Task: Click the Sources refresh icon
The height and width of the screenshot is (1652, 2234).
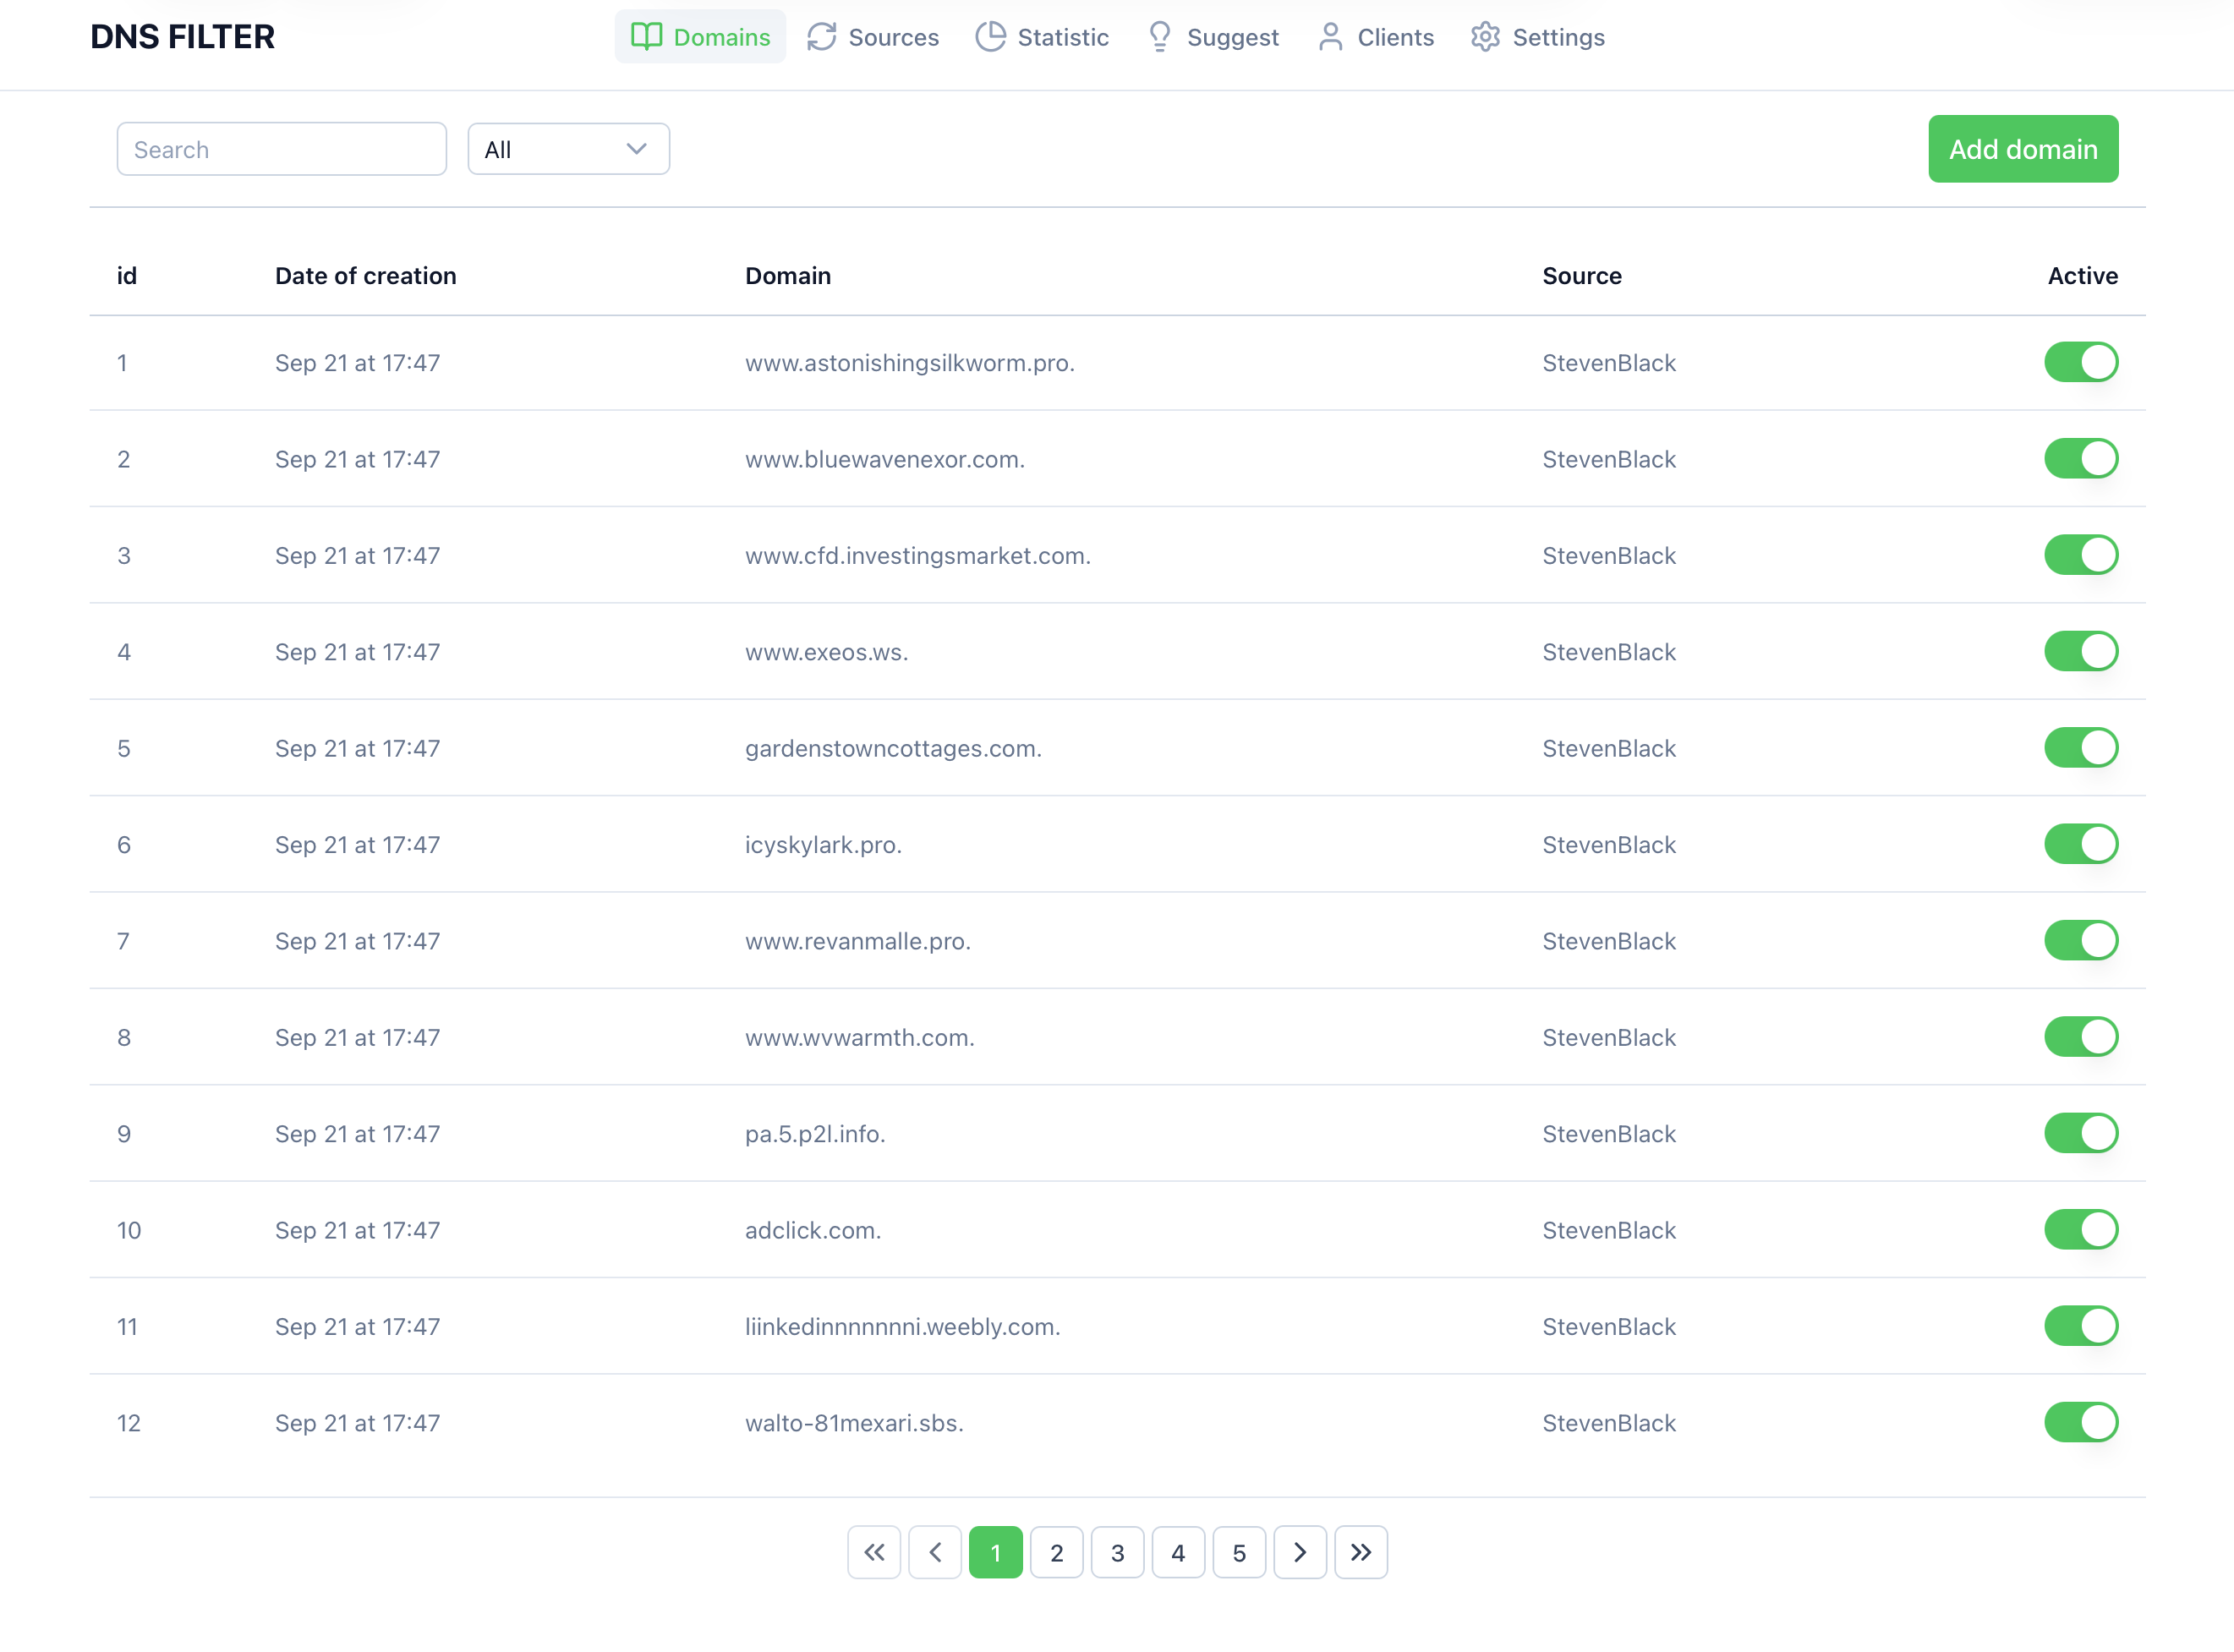Action: (x=821, y=37)
